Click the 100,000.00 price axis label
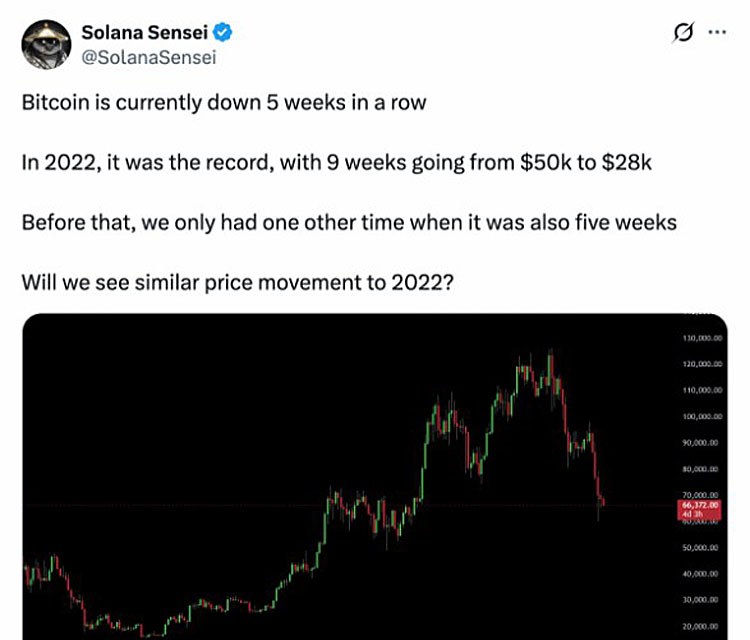 pos(702,417)
